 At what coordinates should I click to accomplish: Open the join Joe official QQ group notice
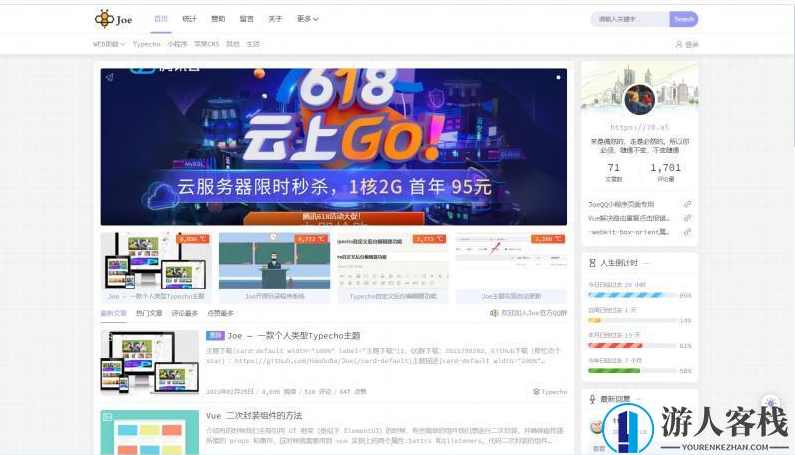(x=534, y=313)
